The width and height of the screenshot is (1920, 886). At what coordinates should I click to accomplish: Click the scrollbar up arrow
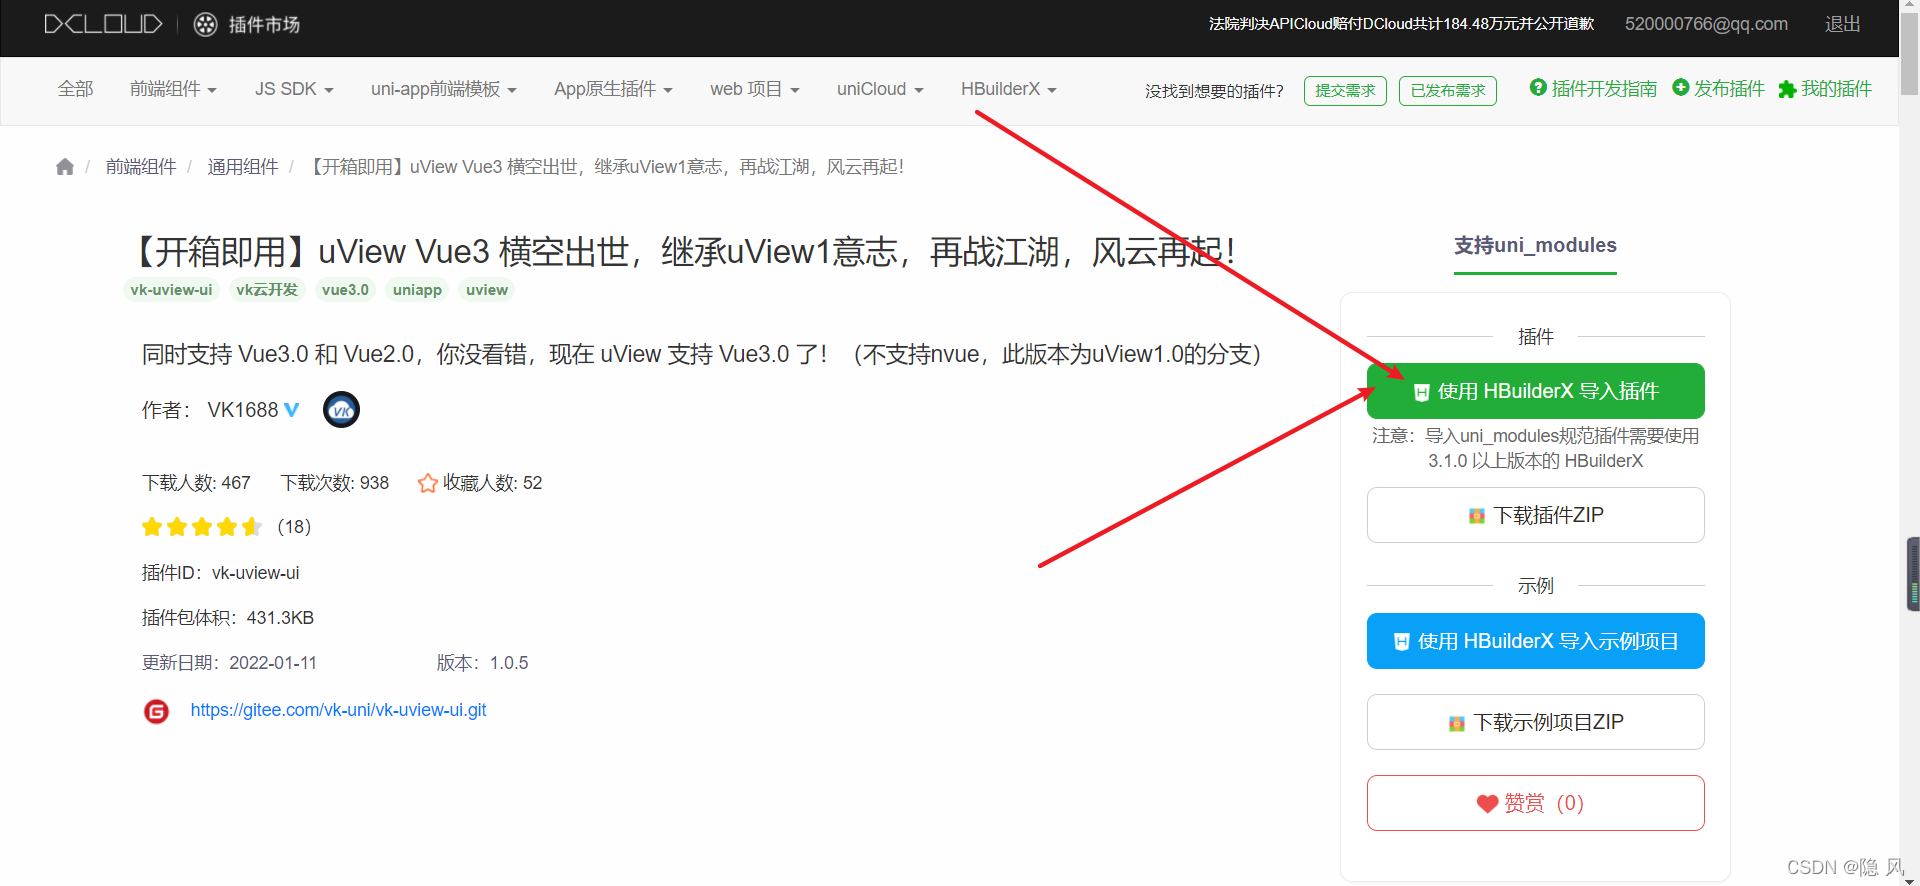1909,7
